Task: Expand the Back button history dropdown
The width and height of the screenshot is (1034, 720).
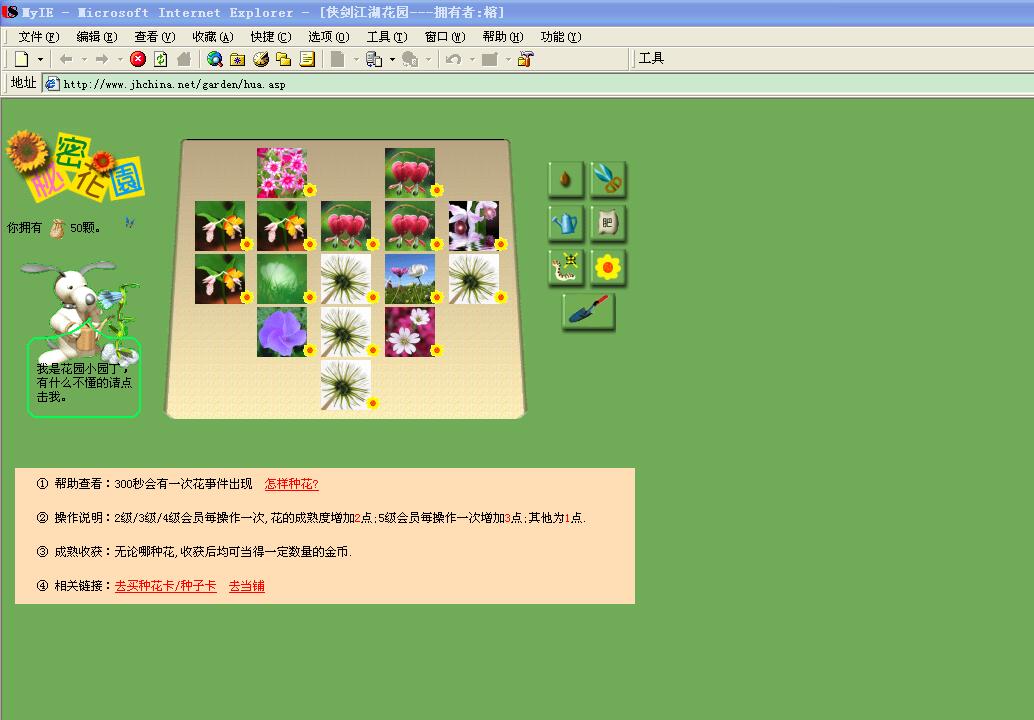Action: [84, 59]
